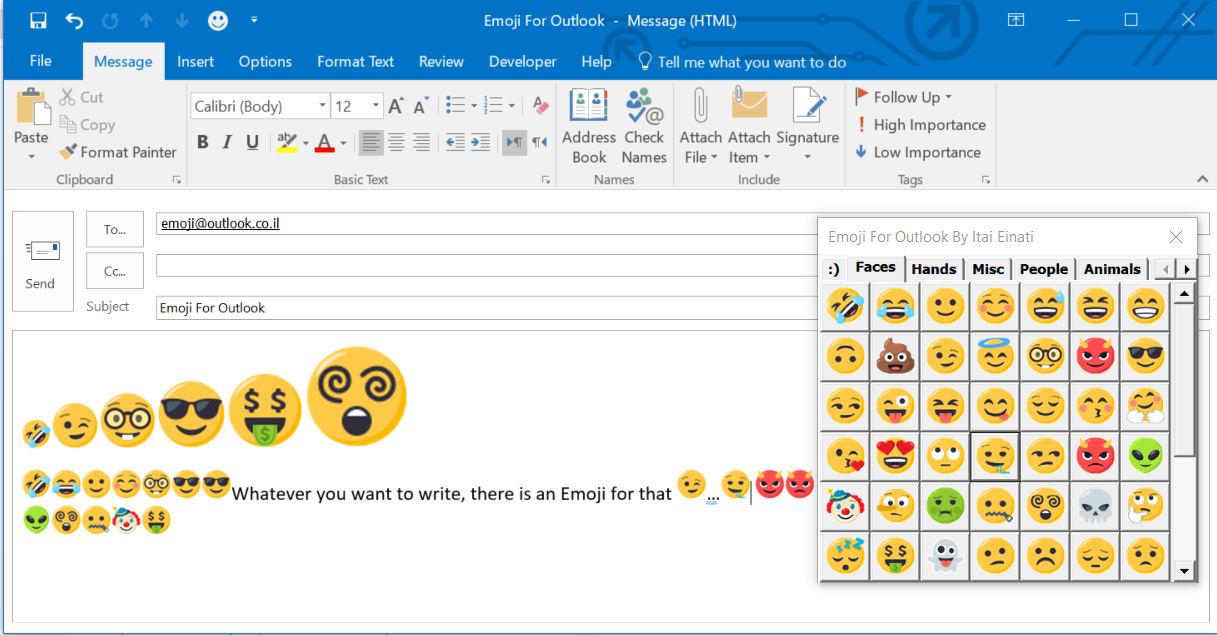Click the Check Names icon
This screenshot has width=1217, height=635.
pos(644,127)
